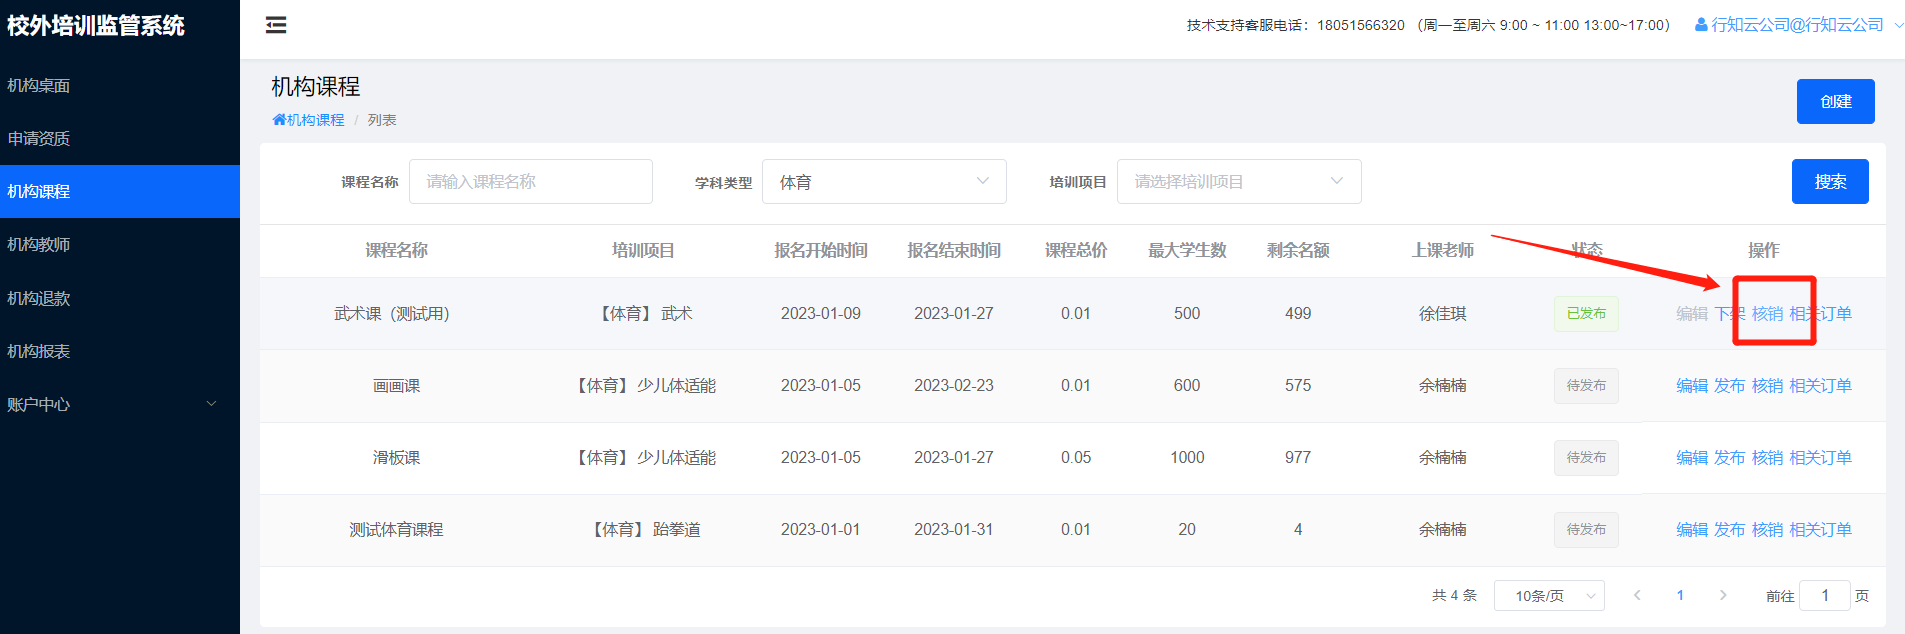Viewport: 1905px width, 634px height.
Task: Open 机构教师 in the sidebar
Action: [39, 245]
